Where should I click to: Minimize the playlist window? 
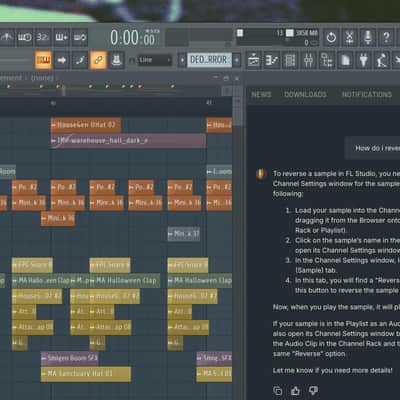pyautogui.click(x=215, y=77)
